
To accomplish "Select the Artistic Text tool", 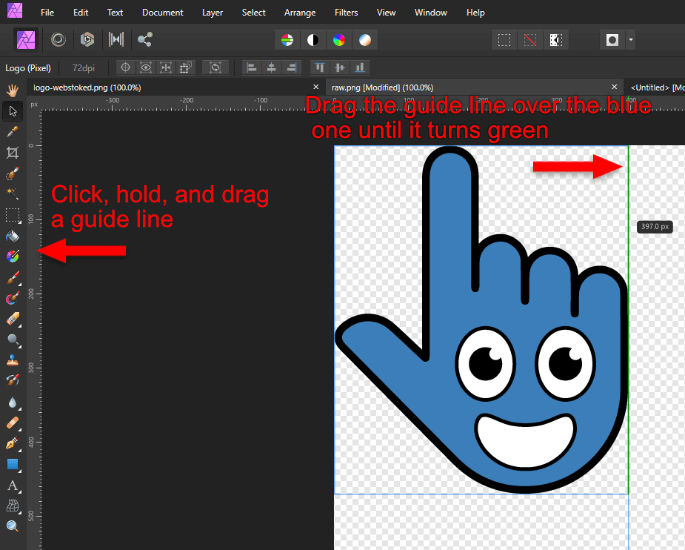I will 13,485.
